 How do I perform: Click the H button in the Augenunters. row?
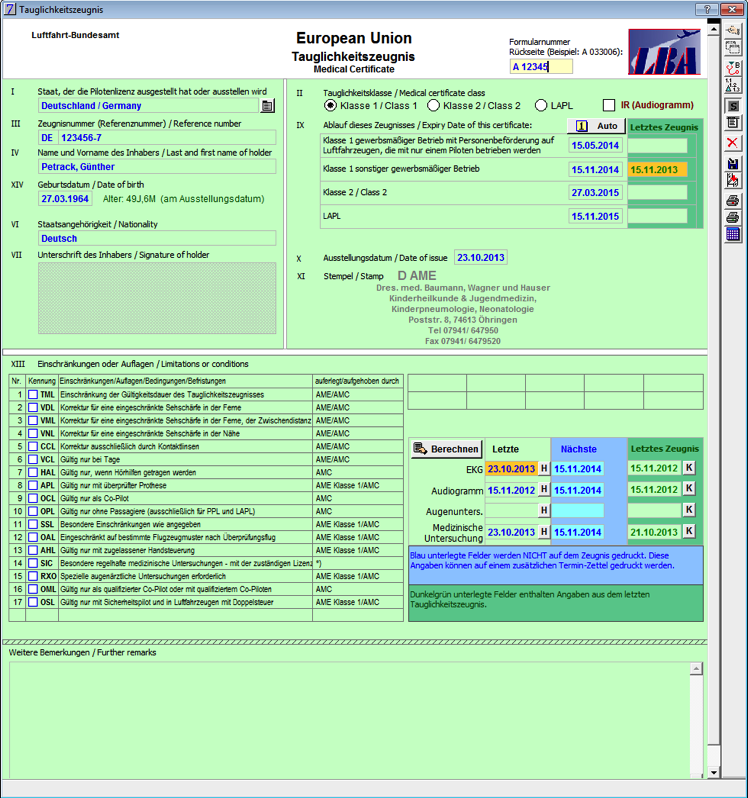(544, 510)
